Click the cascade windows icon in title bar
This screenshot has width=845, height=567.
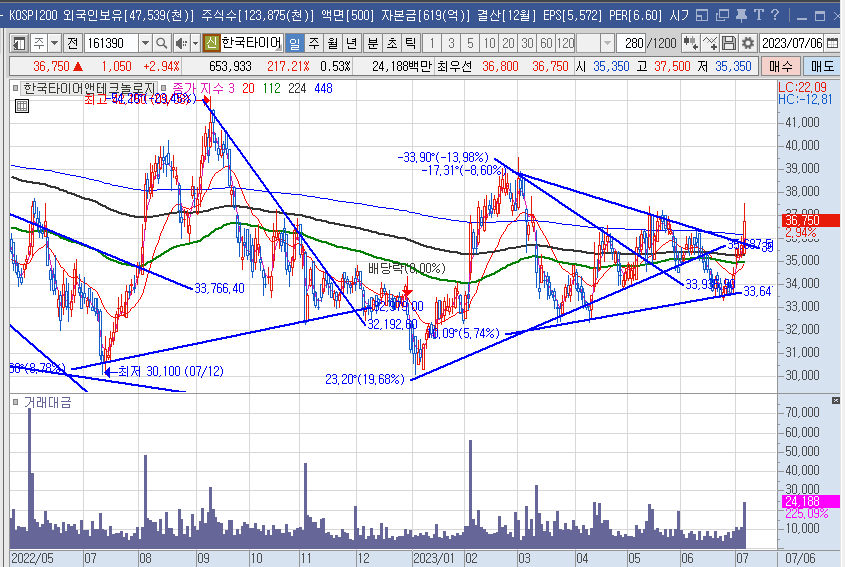[x=722, y=15]
